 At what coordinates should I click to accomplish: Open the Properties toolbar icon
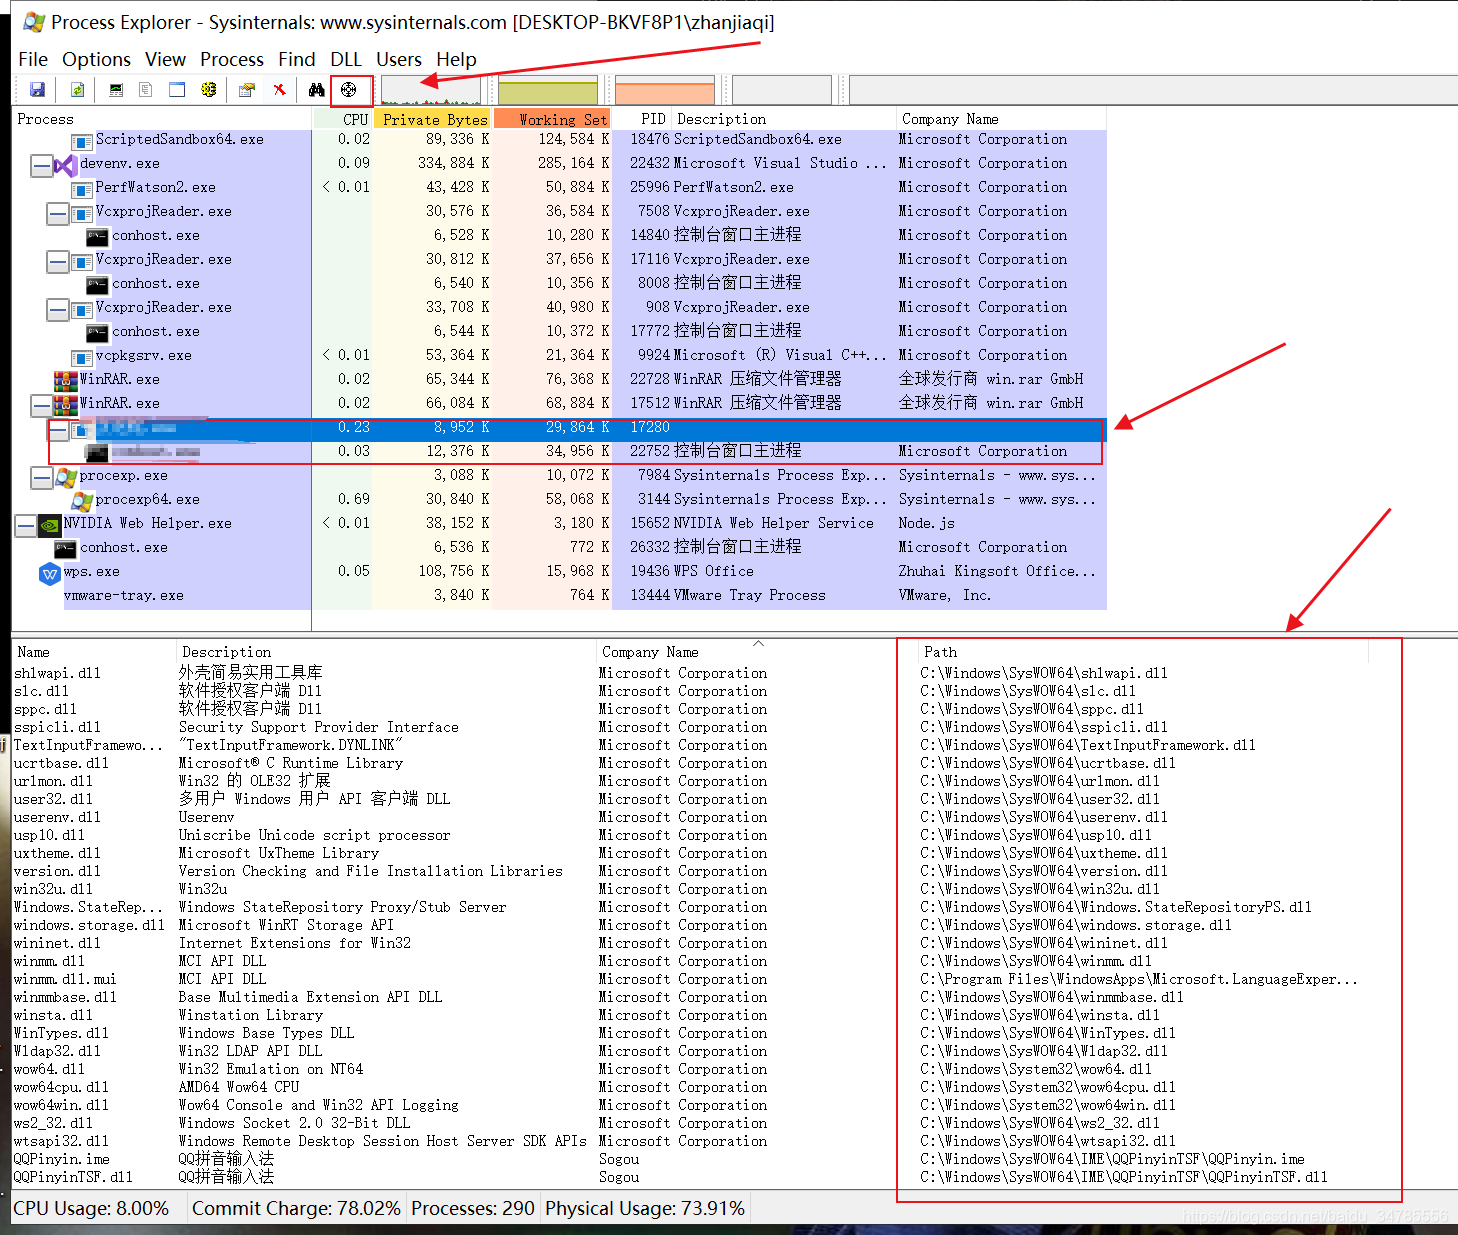tap(247, 90)
